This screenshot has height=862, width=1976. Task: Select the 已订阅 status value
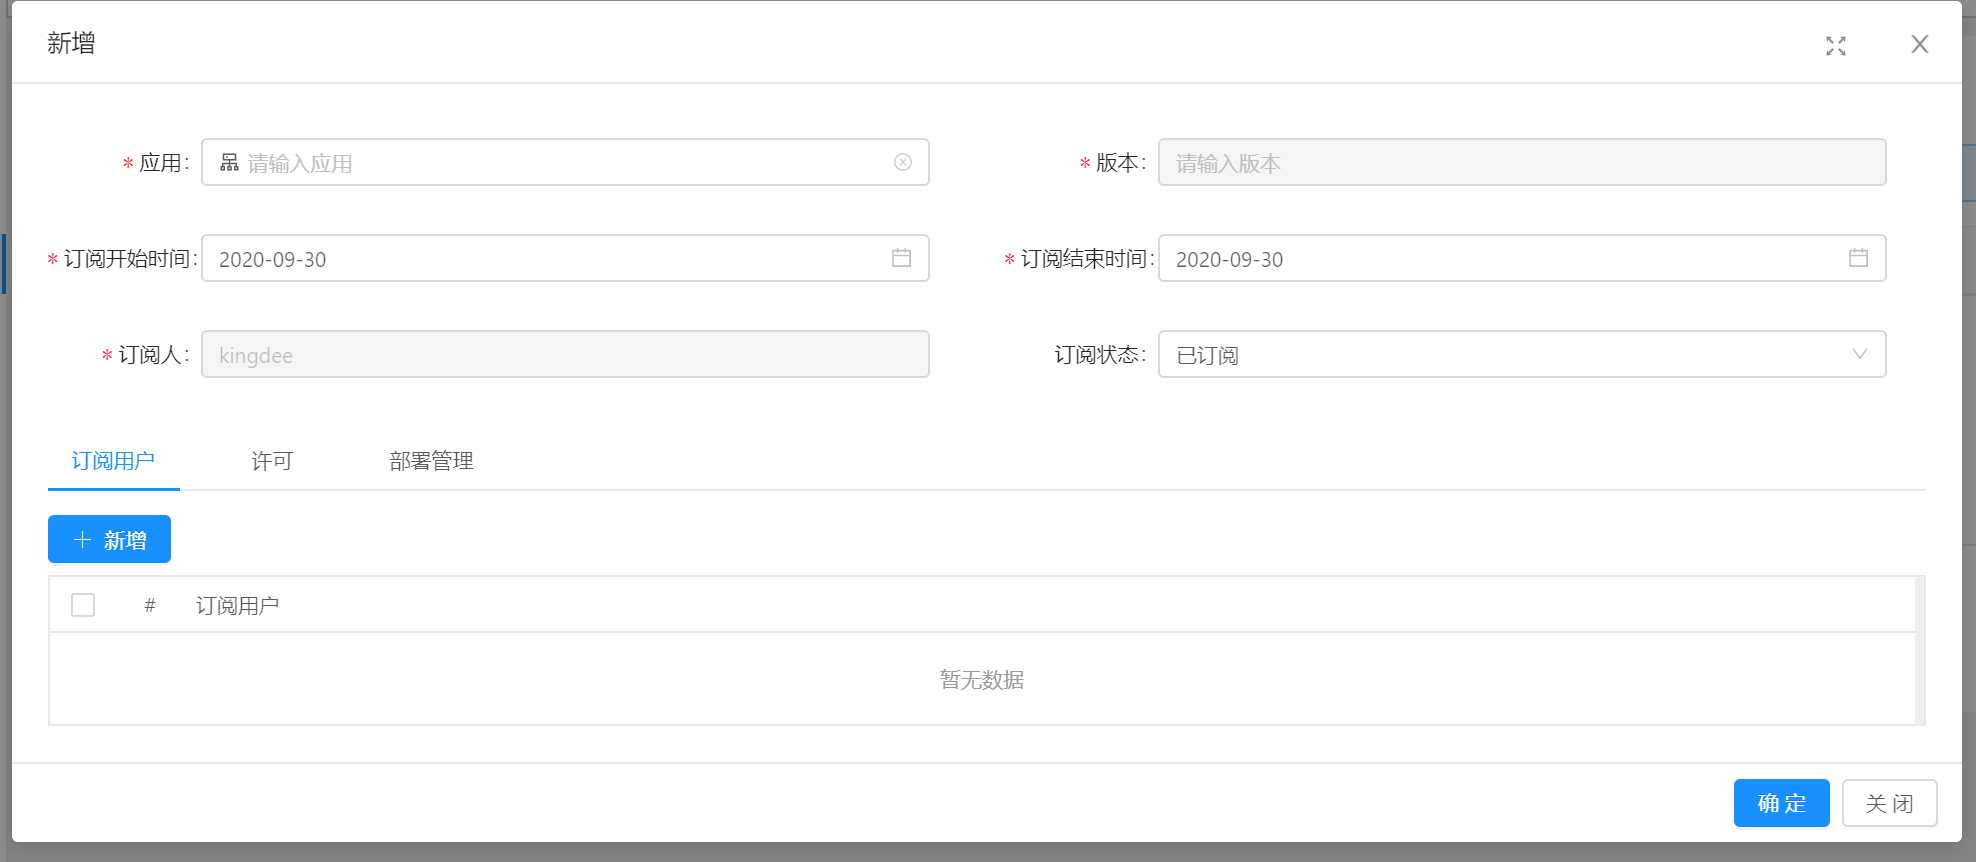pyautogui.click(x=1207, y=355)
